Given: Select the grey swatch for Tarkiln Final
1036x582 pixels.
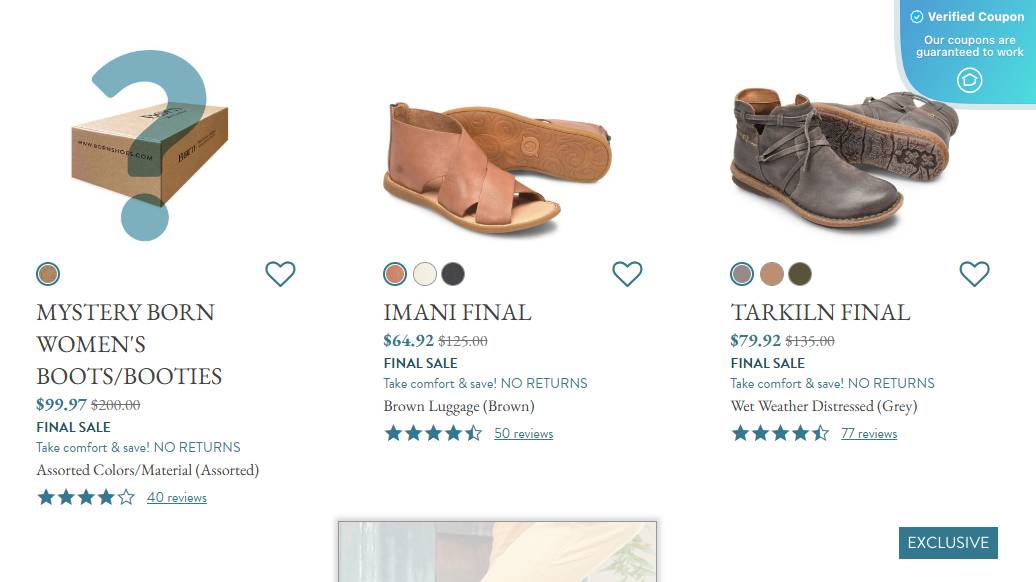Looking at the screenshot, I should (742, 274).
